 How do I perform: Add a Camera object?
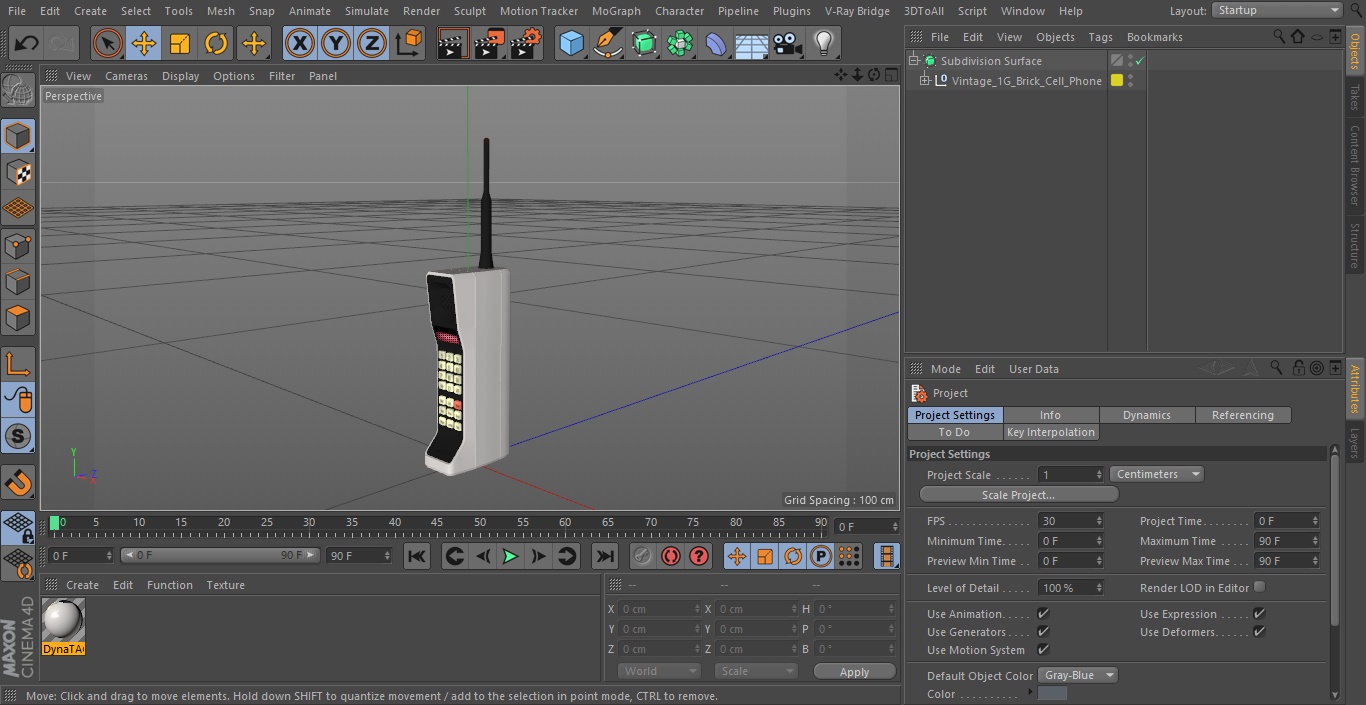[x=788, y=43]
